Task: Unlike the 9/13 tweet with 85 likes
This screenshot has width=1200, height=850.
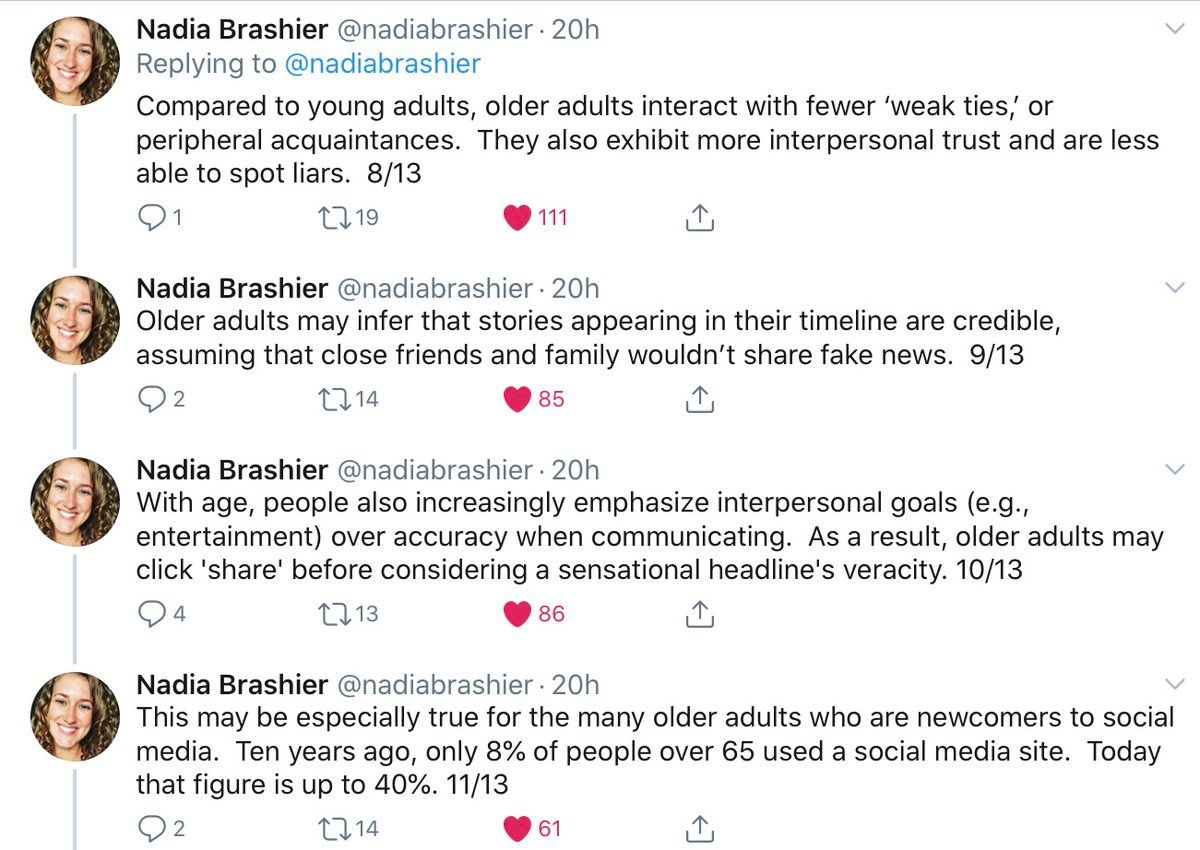Action: 517,399
